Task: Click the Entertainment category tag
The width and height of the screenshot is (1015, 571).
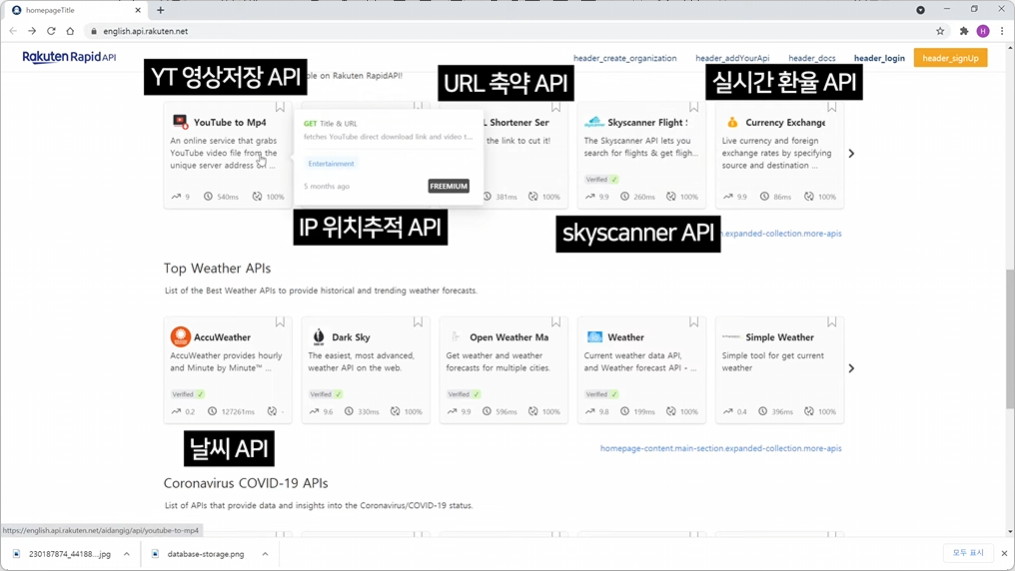Action: [x=331, y=163]
